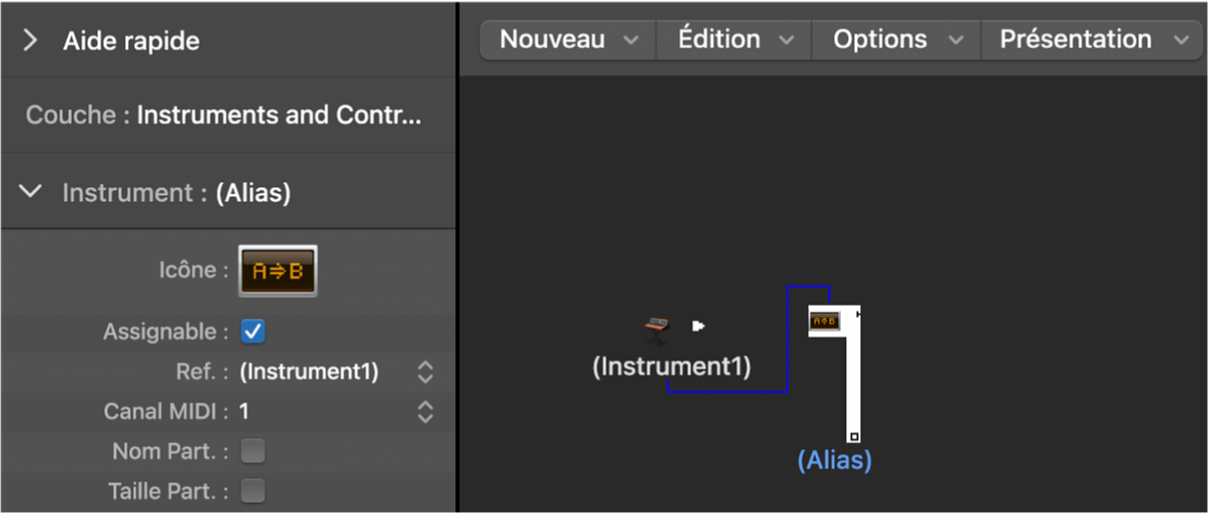This screenshot has width=1210, height=513.
Task: Open the Canal MIDI pop-up menu
Action: click(x=425, y=411)
